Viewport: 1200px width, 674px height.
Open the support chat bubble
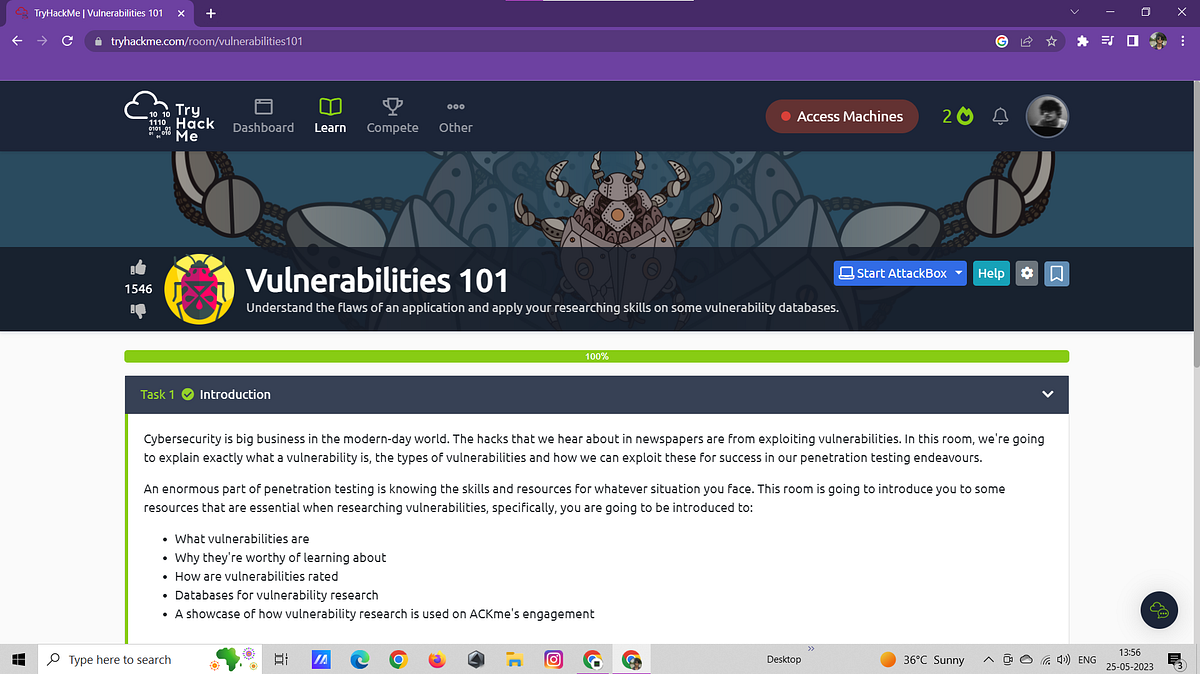(x=1158, y=610)
